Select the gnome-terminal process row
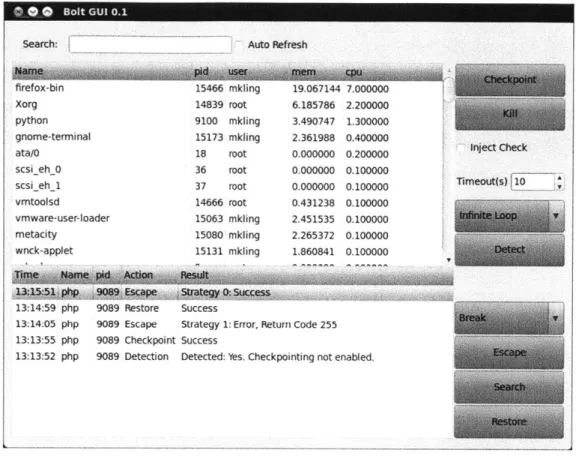The image size is (576, 456). tap(227, 137)
